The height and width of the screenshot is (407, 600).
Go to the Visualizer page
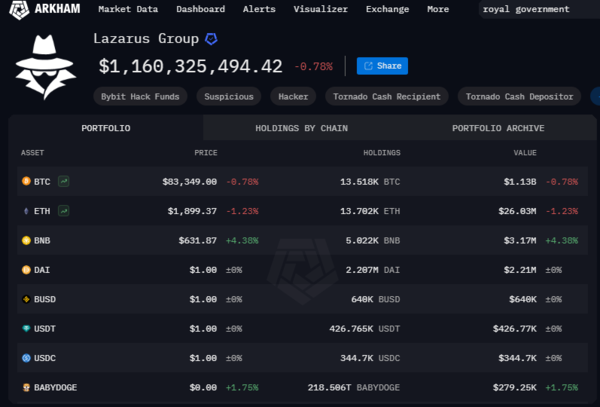click(320, 9)
